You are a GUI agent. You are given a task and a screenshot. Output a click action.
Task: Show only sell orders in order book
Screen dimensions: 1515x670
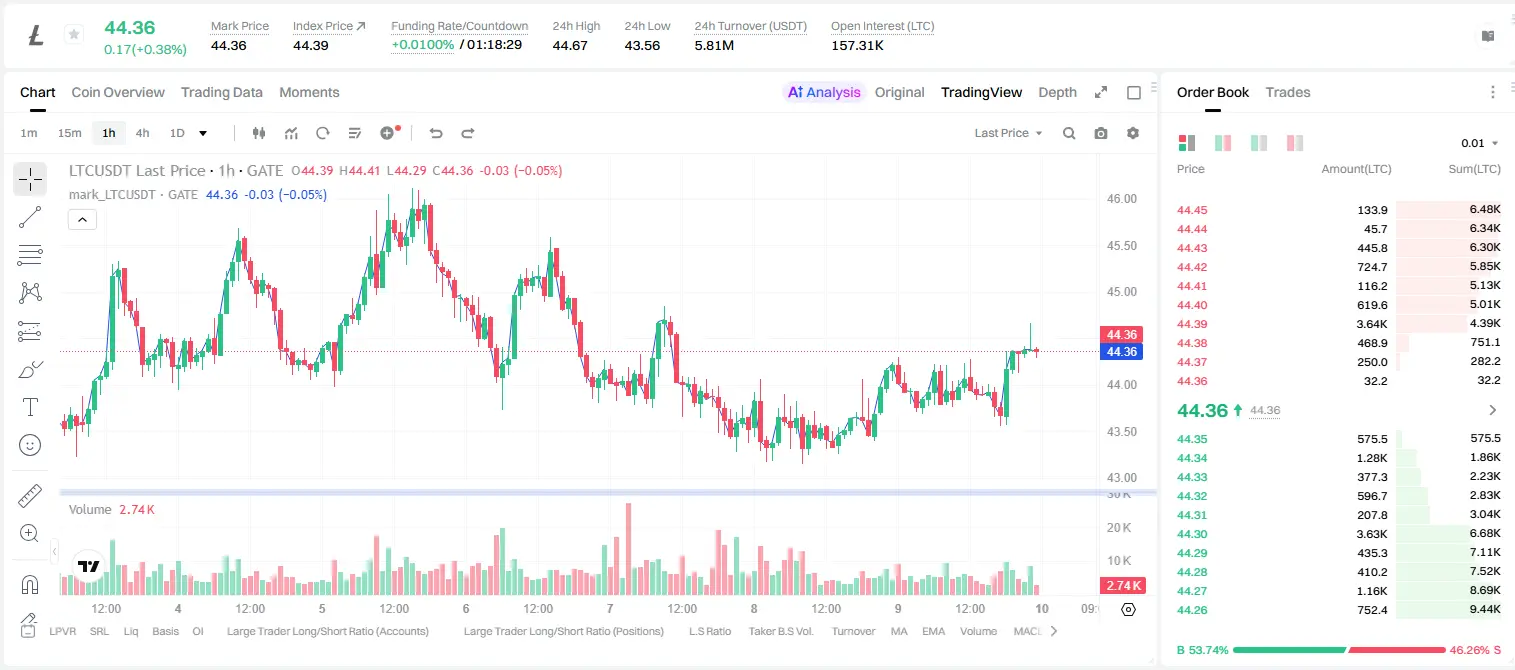pyautogui.click(x=1295, y=143)
